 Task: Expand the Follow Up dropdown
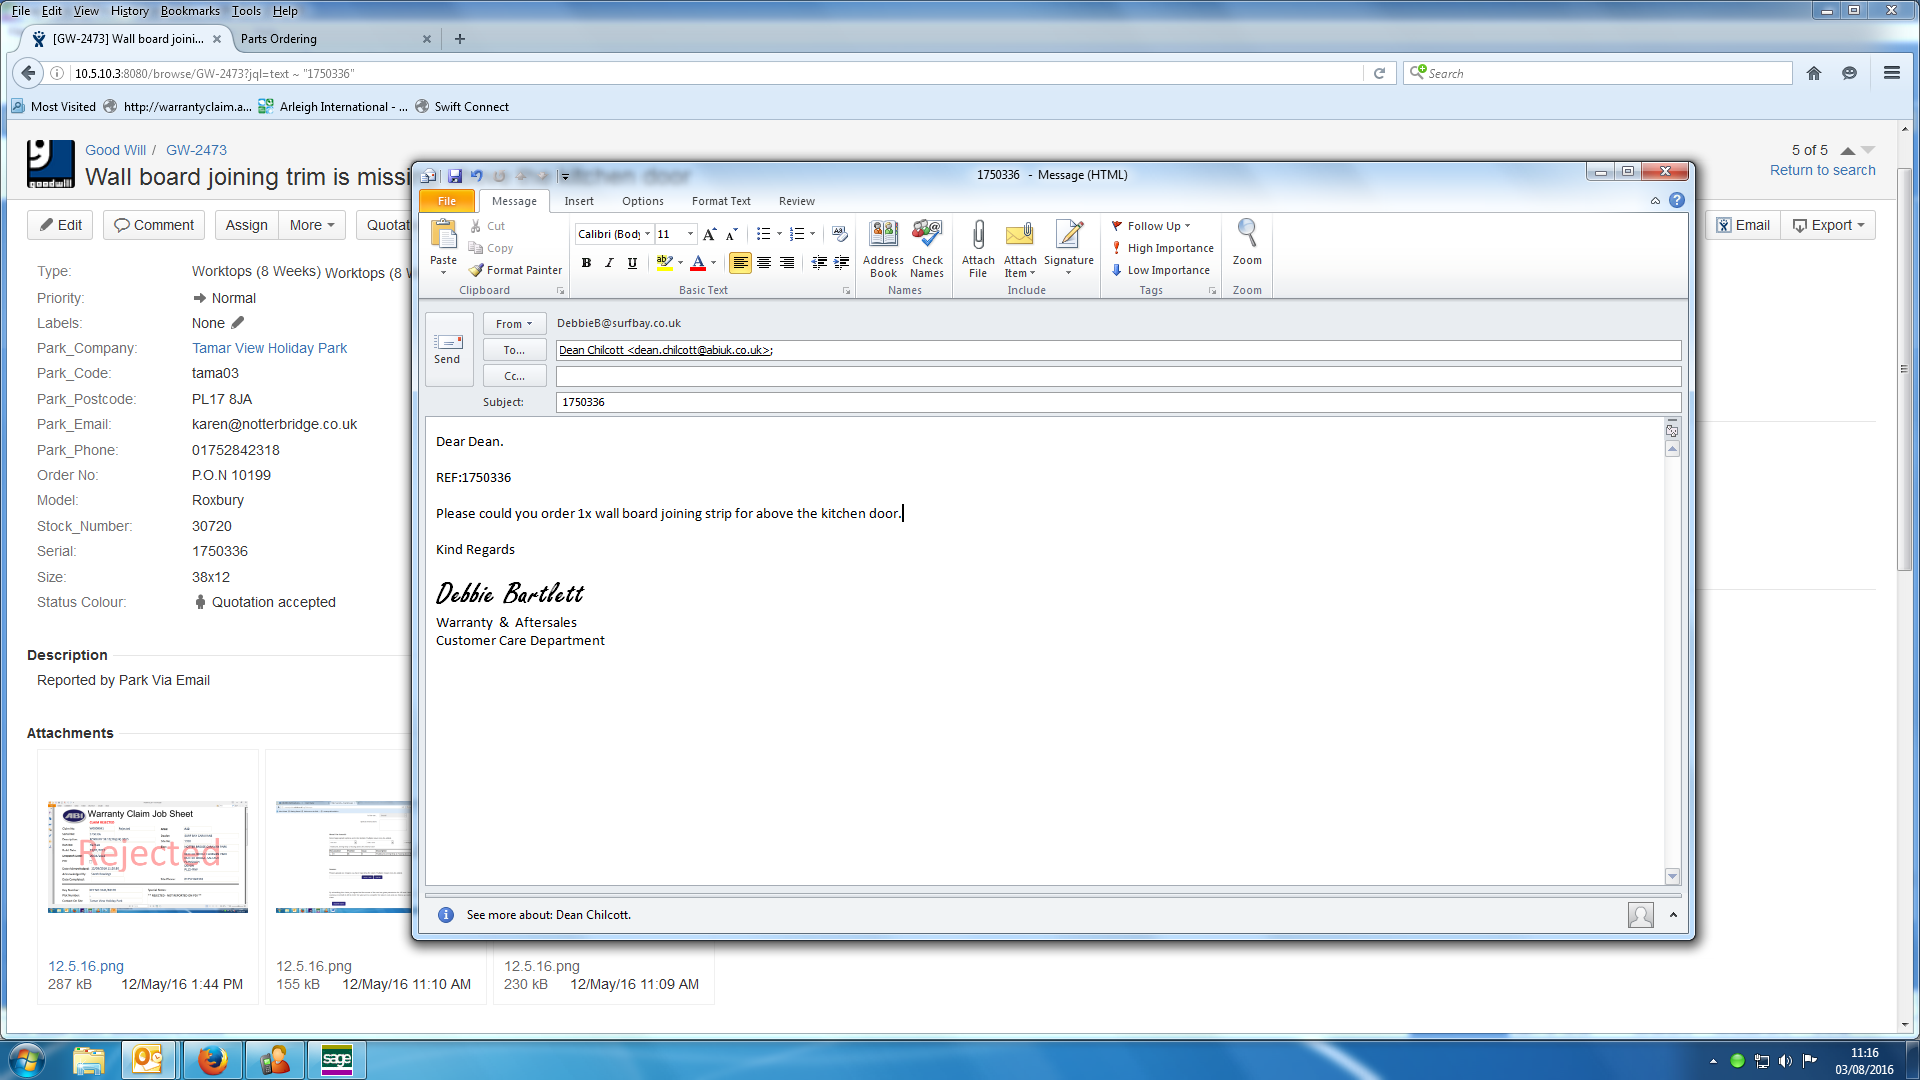tap(1187, 226)
